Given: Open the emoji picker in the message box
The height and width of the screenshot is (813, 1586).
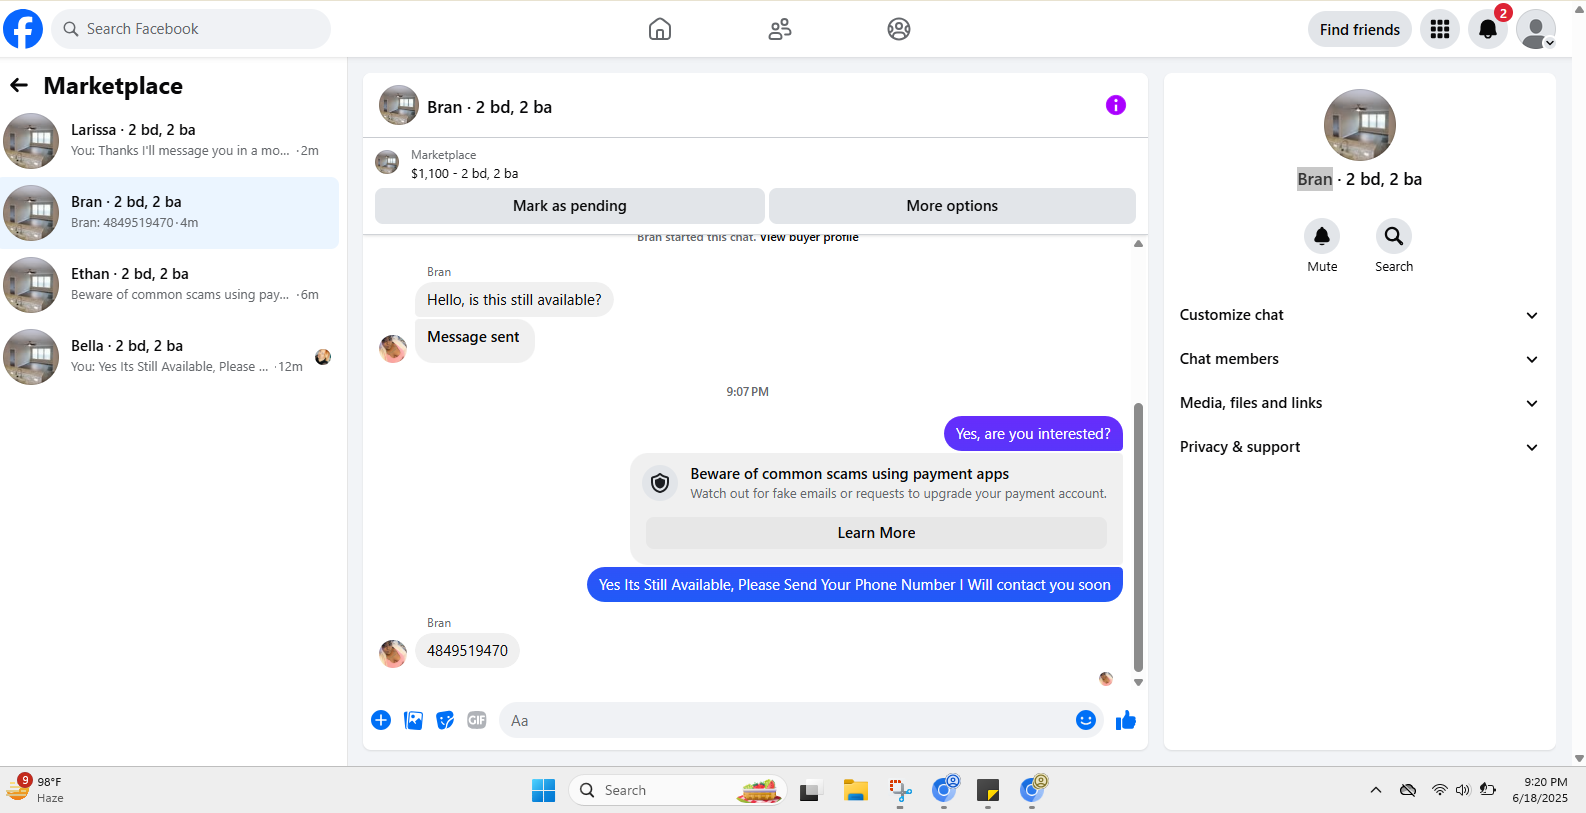Looking at the screenshot, I should 1086,720.
